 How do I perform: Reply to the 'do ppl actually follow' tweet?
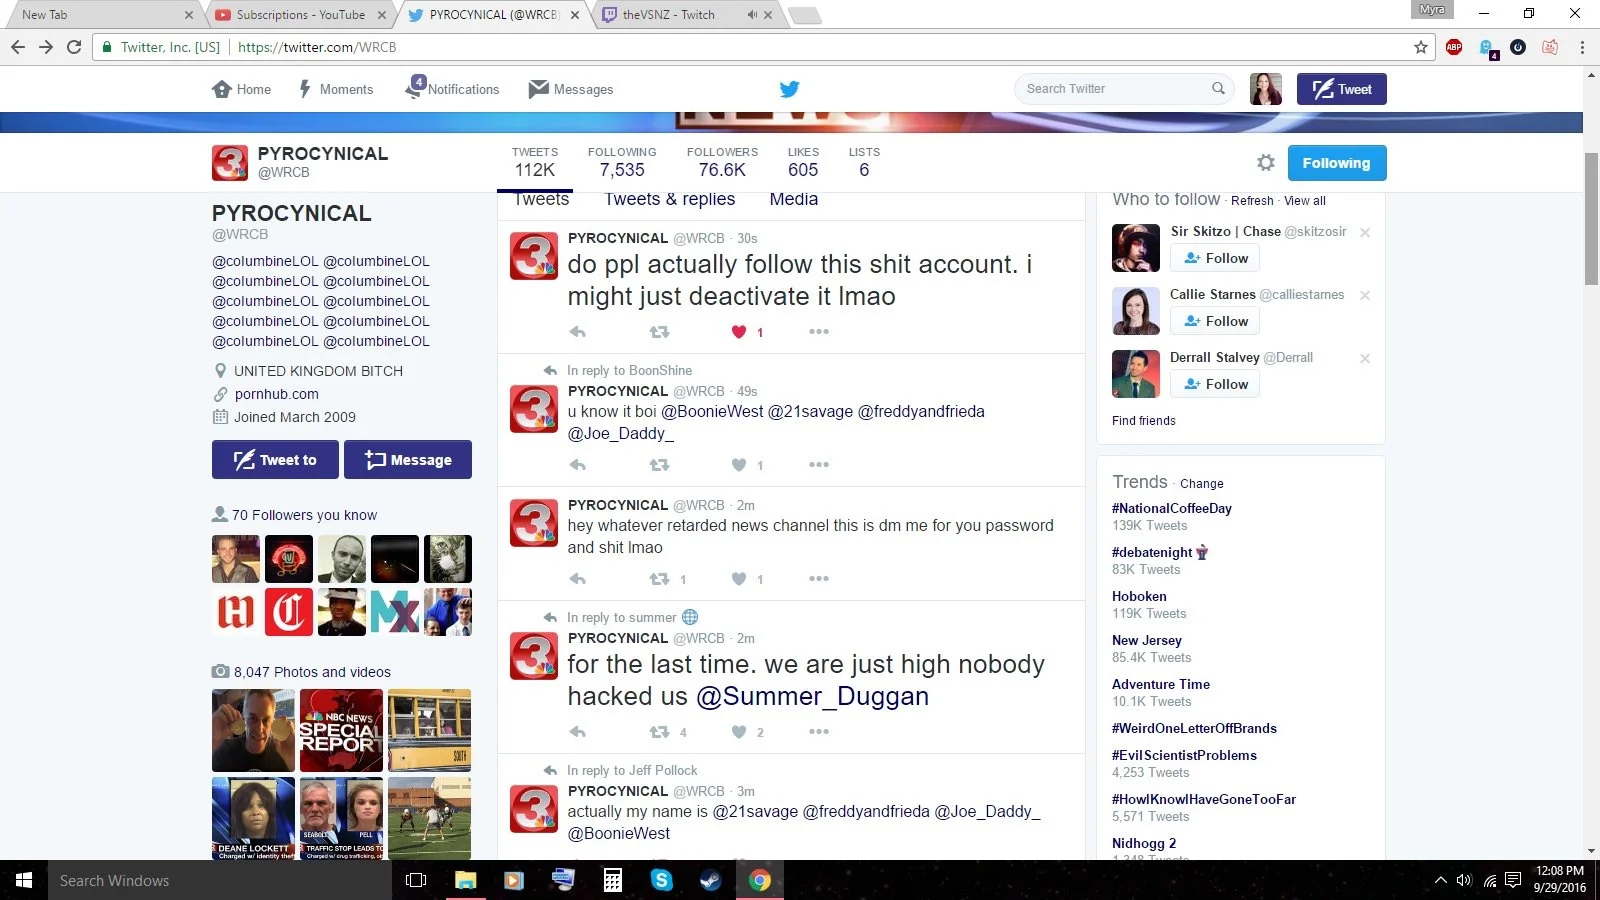tap(578, 332)
